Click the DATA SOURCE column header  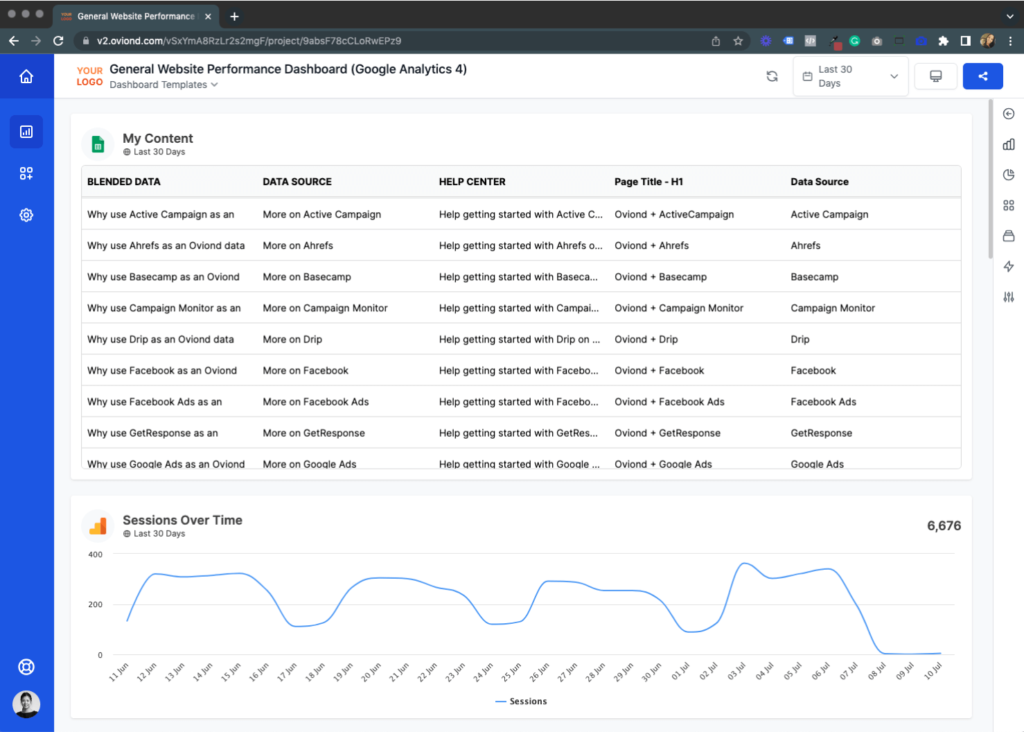pyautogui.click(x=297, y=182)
